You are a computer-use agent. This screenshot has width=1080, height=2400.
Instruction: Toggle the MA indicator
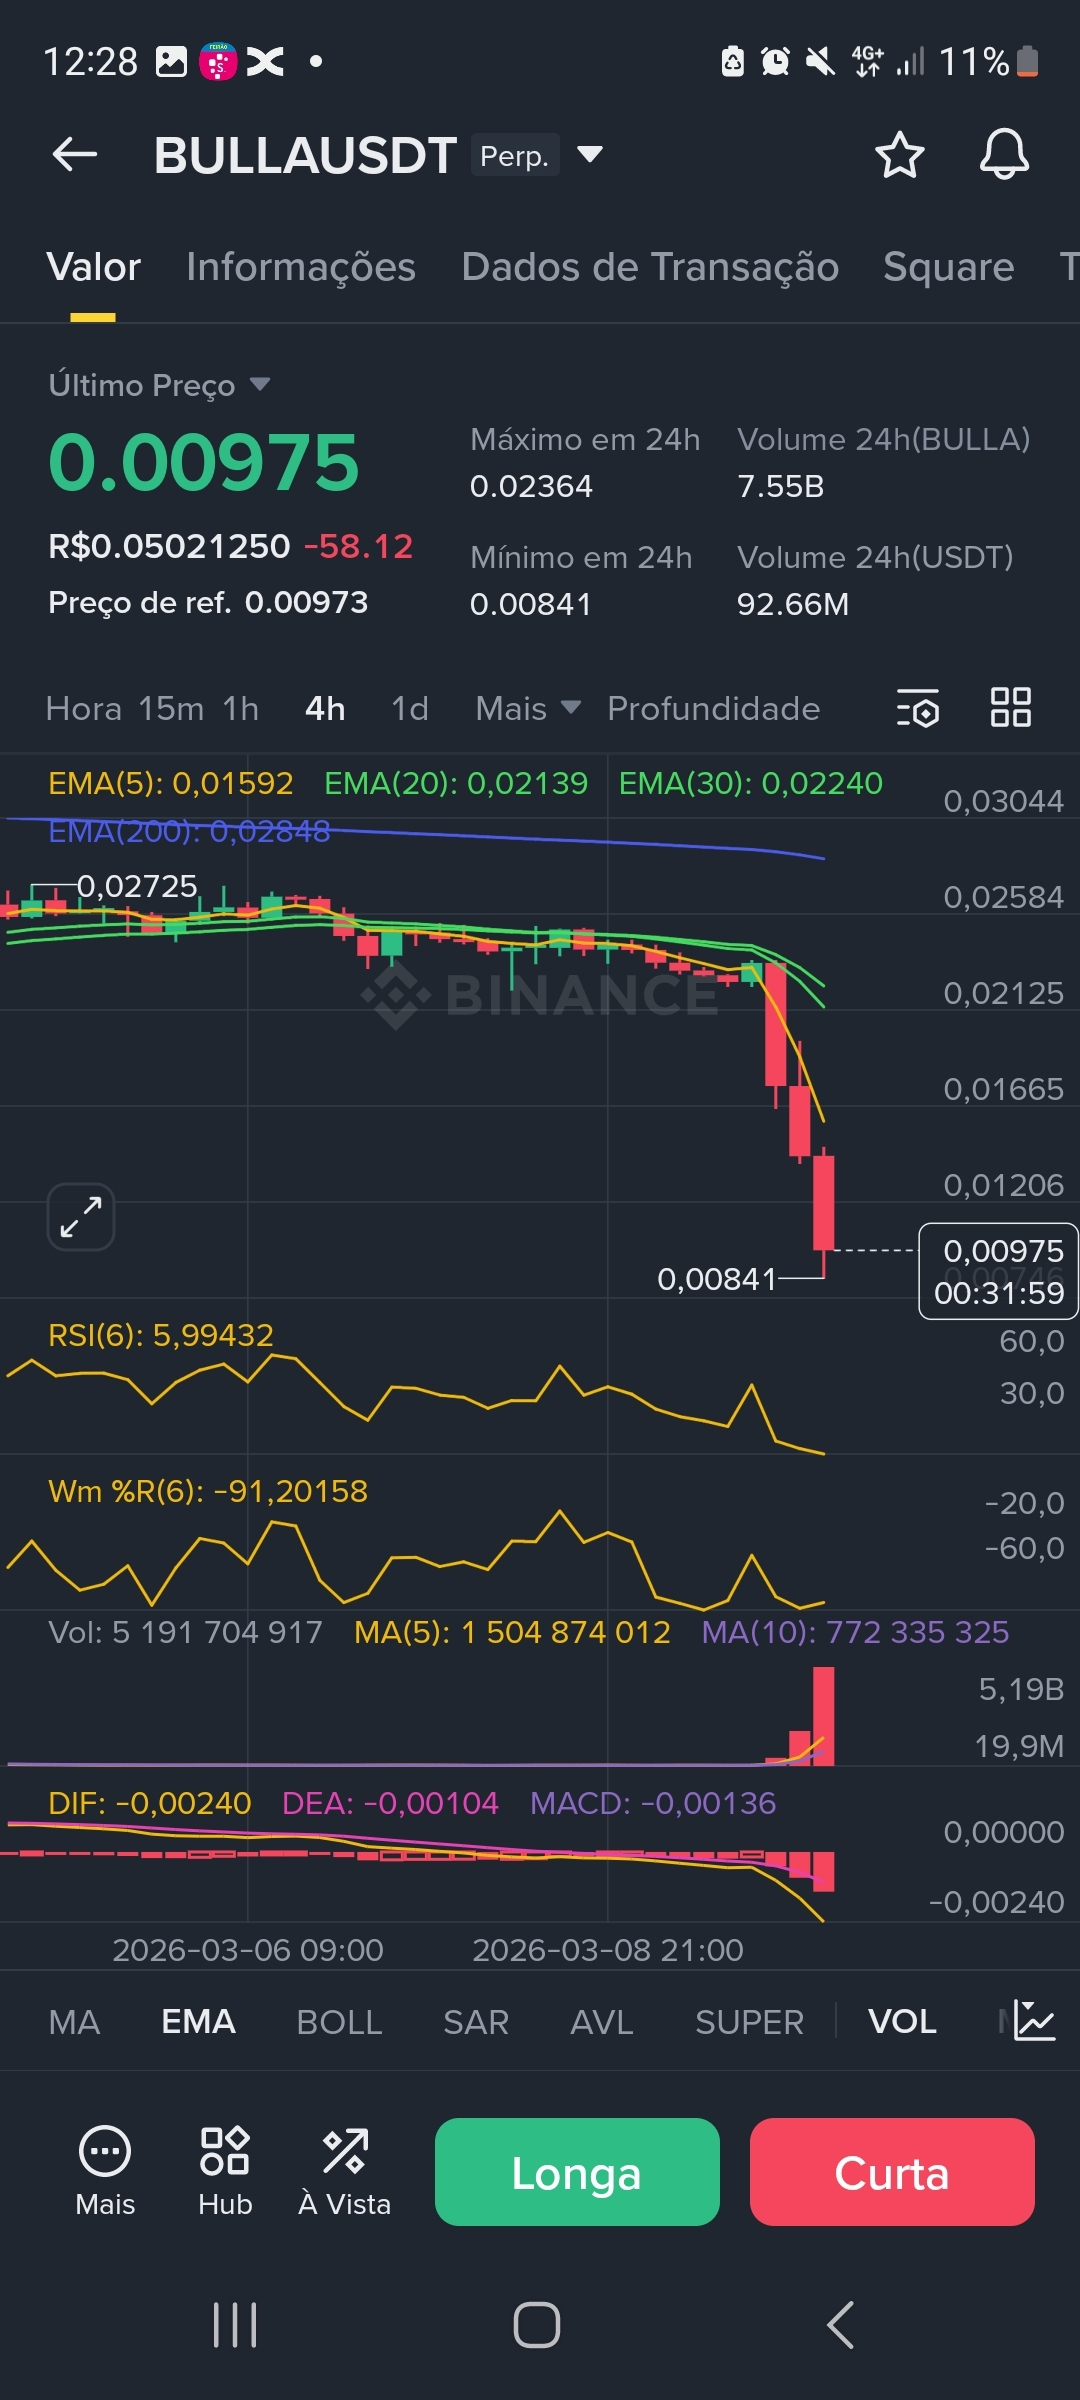[x=74, y=2022]
